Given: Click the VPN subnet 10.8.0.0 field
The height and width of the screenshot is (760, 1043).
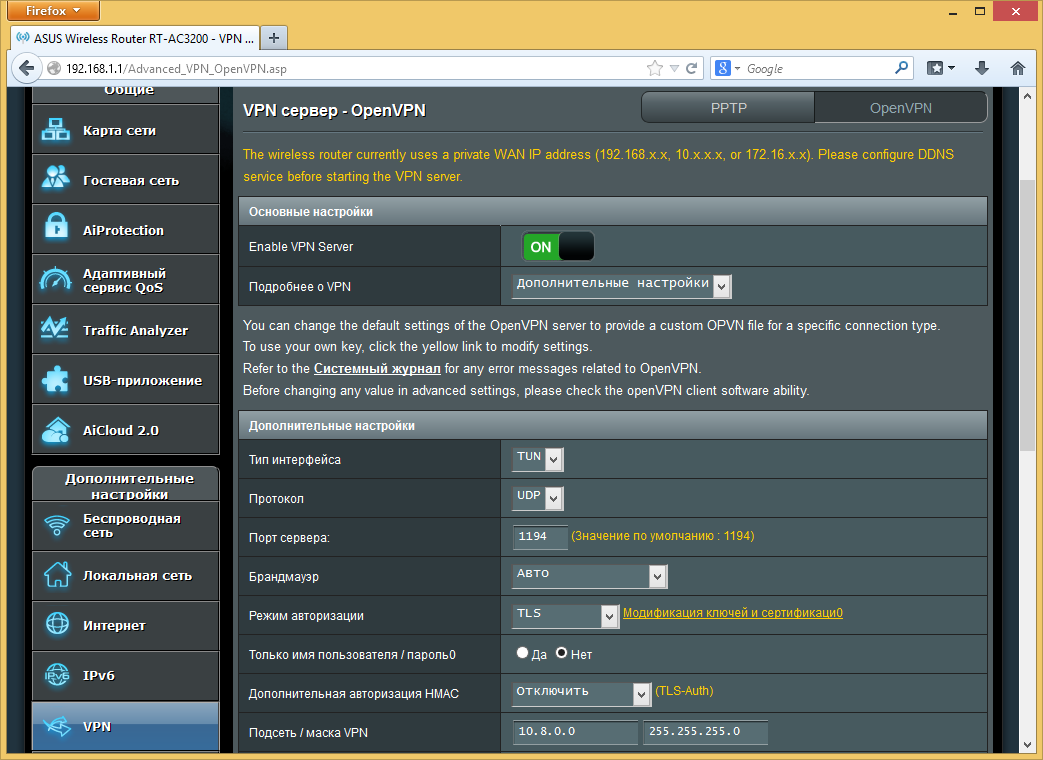Looking at the screenshot, I should coord(575,732).
